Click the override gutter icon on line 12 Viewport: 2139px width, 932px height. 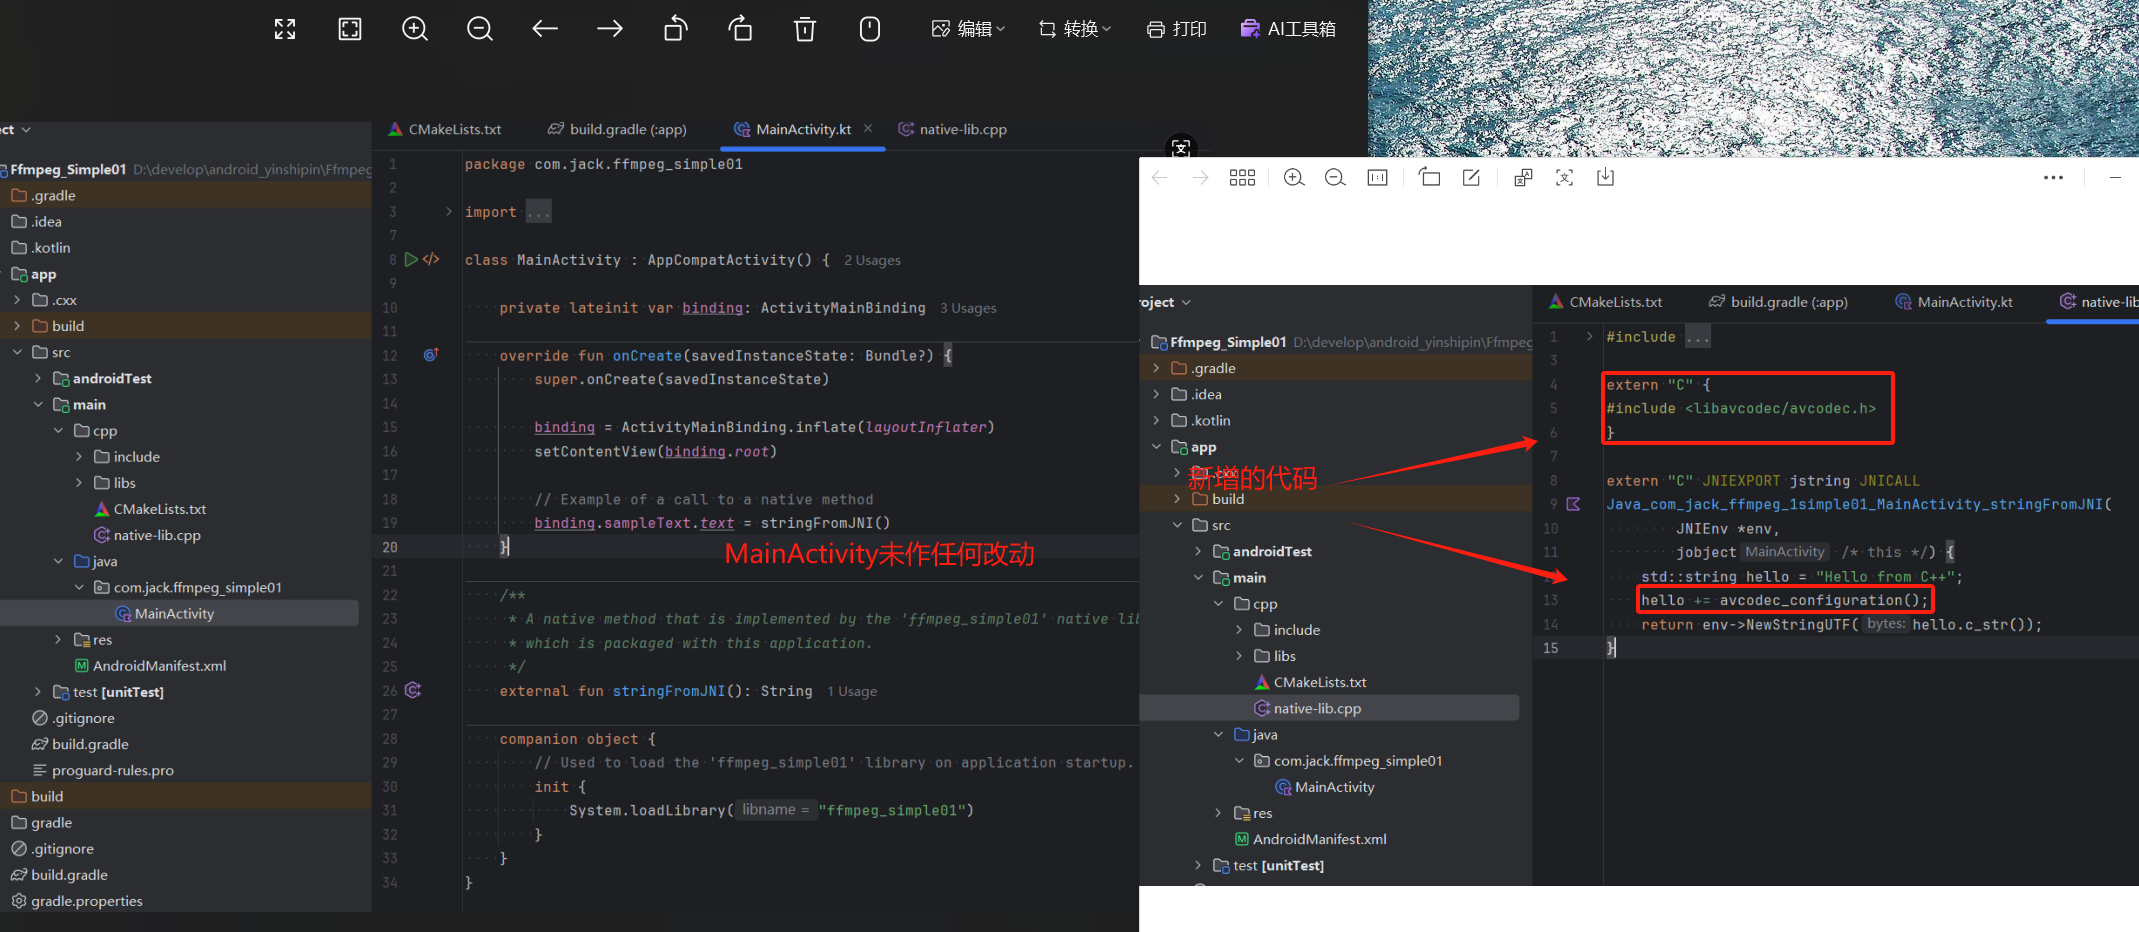coord(431,355)
